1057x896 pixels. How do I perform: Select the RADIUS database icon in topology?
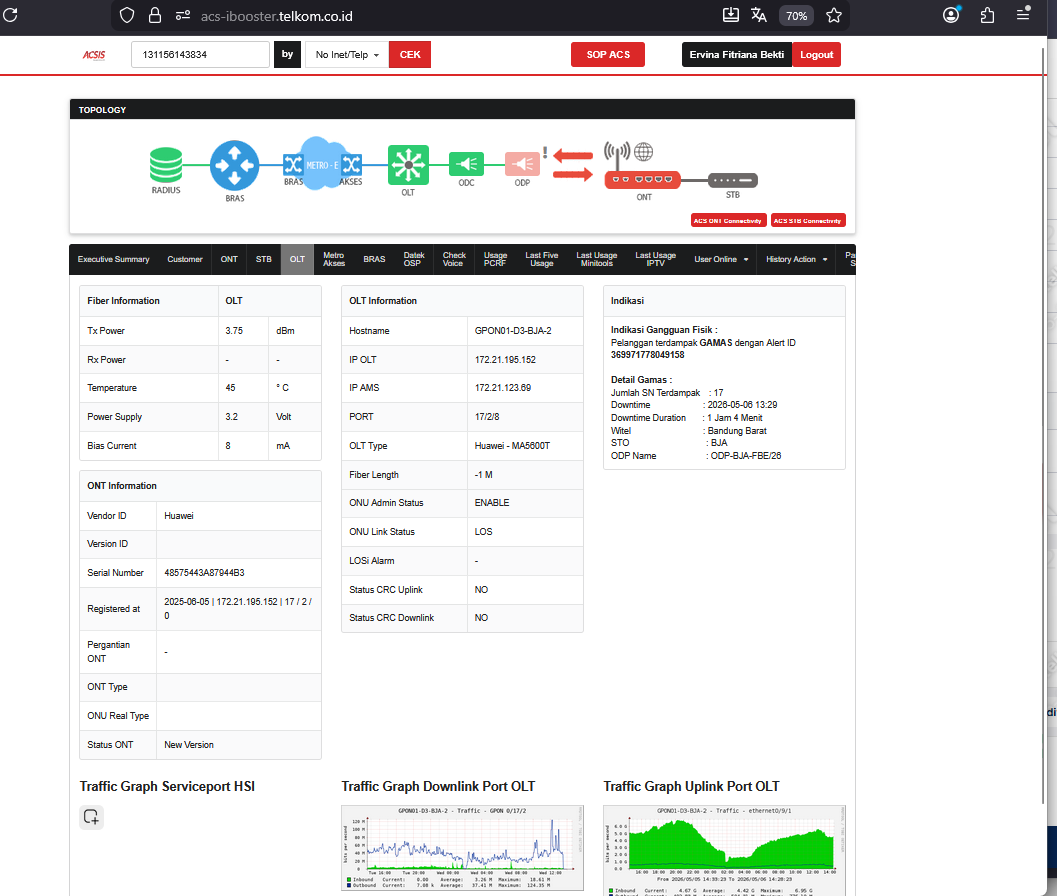[166, 165]
